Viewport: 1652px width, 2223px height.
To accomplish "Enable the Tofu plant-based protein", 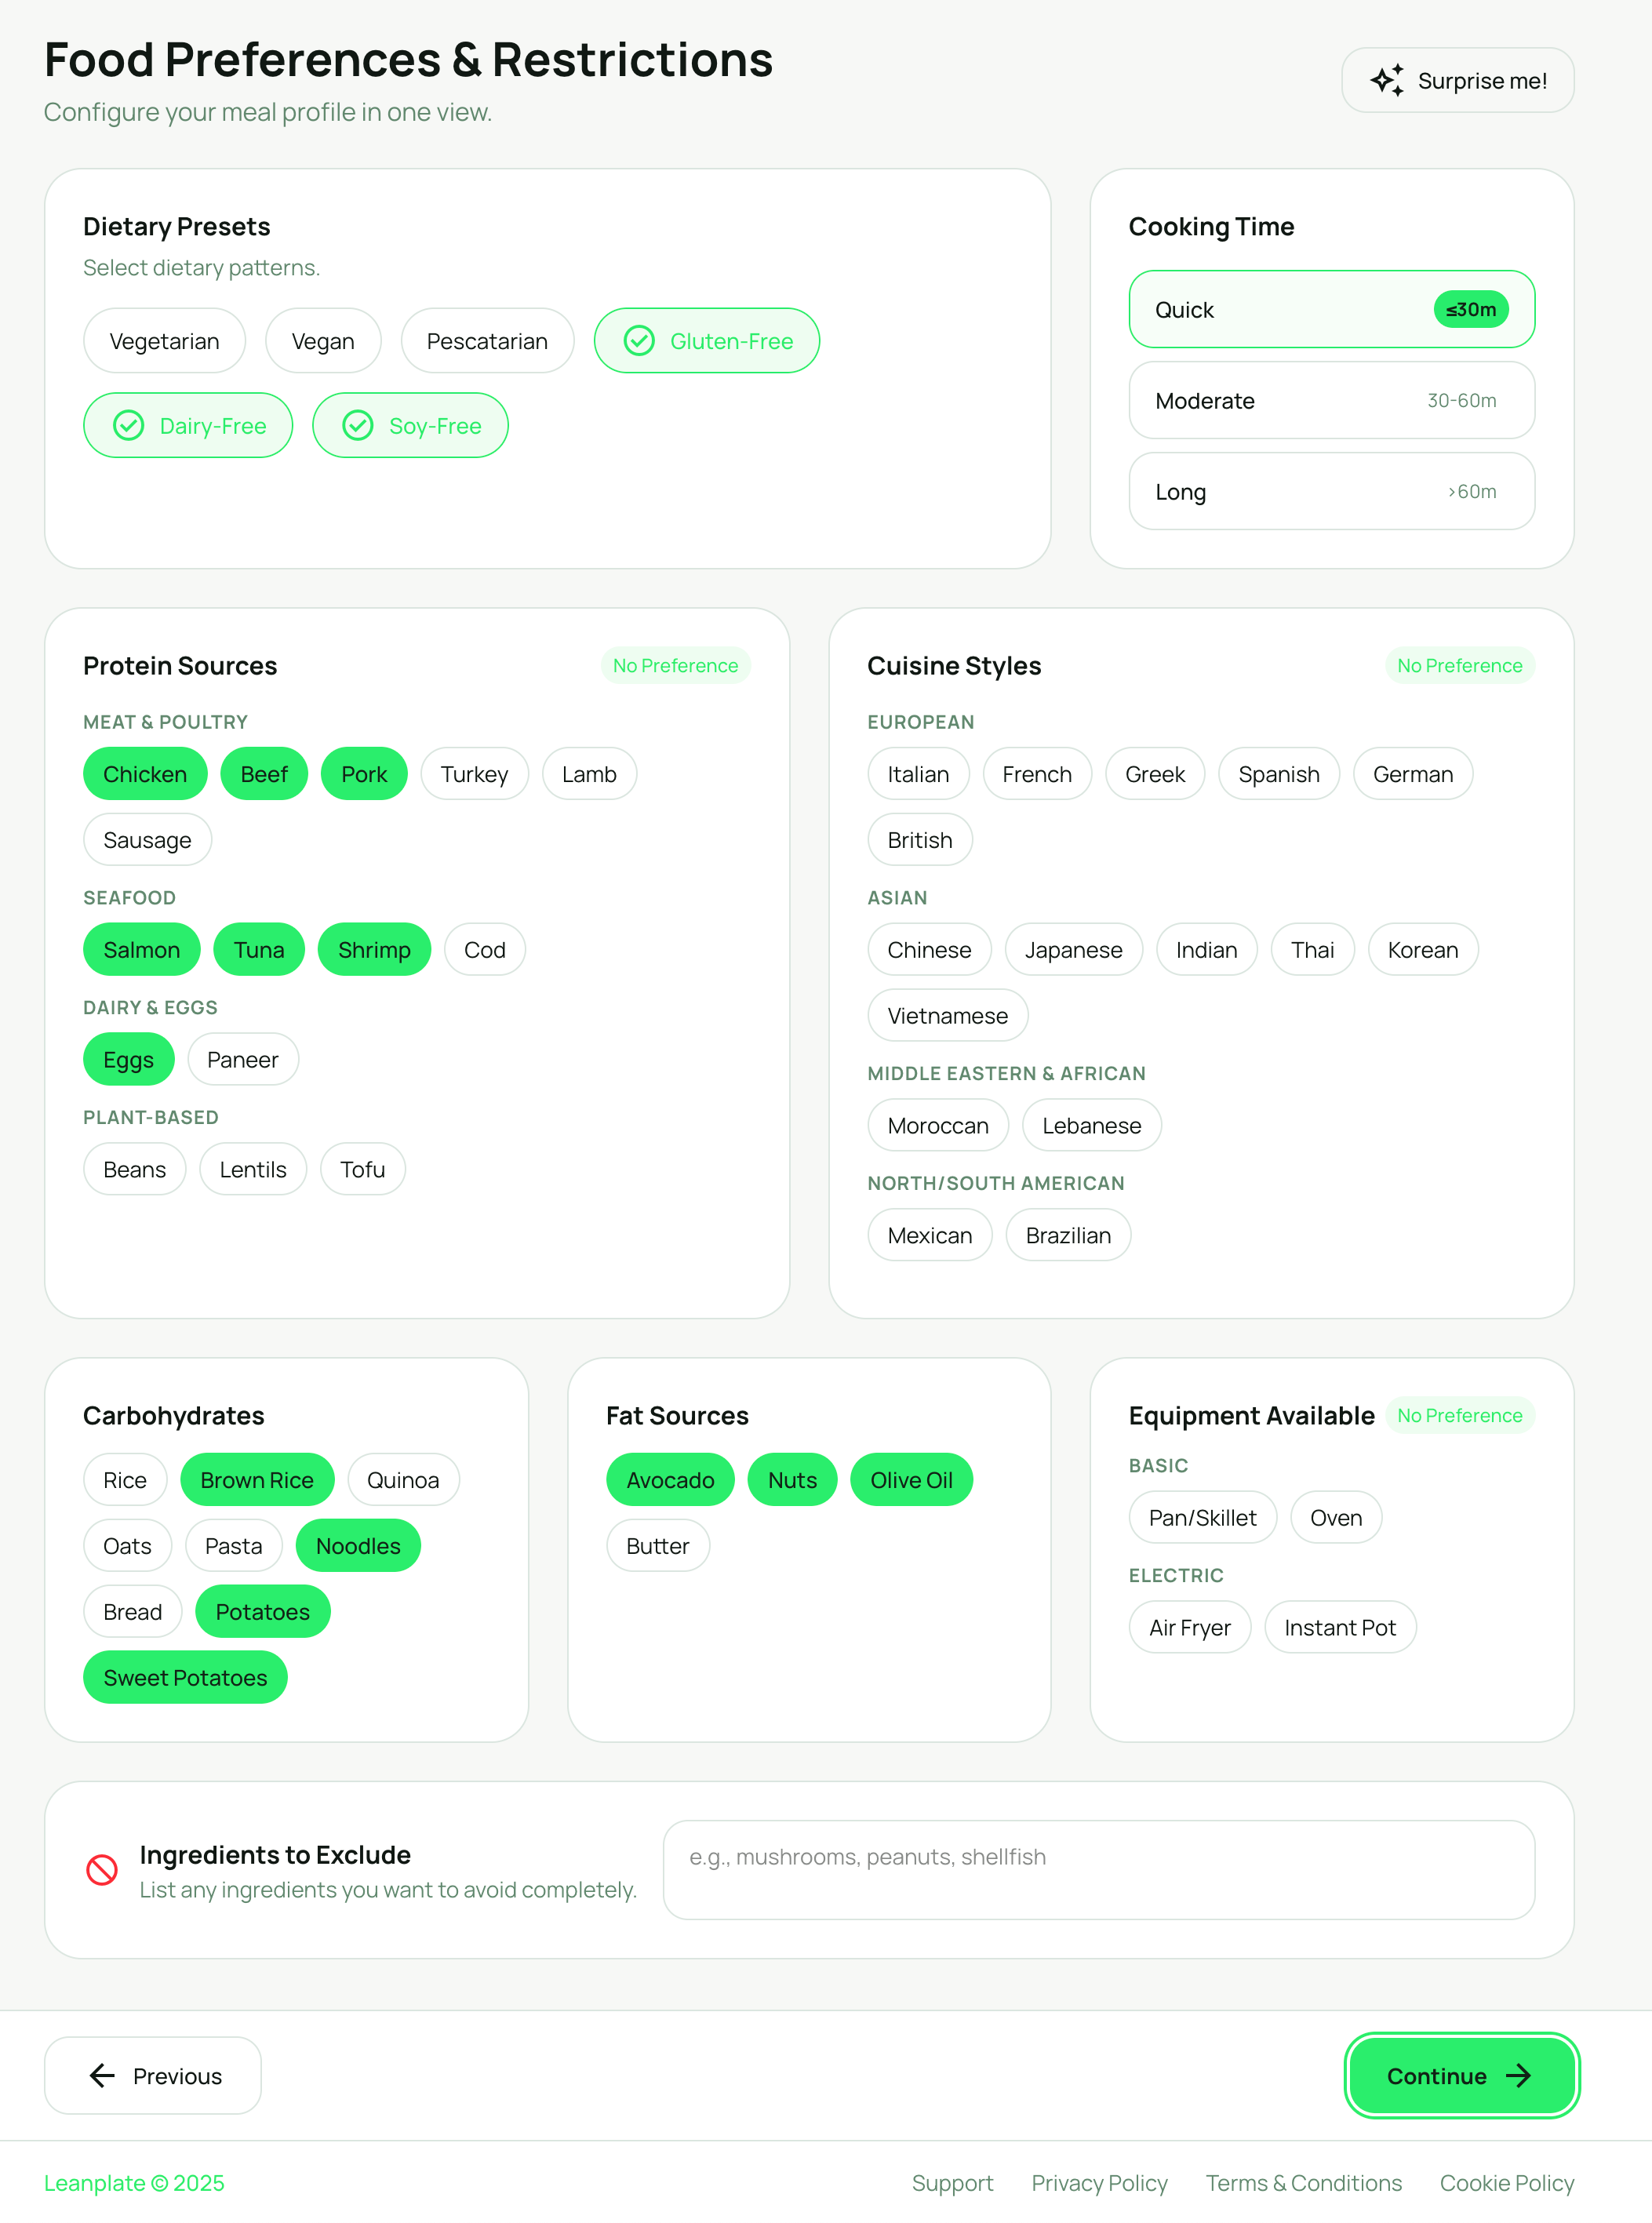I will tap(362, 1169).
